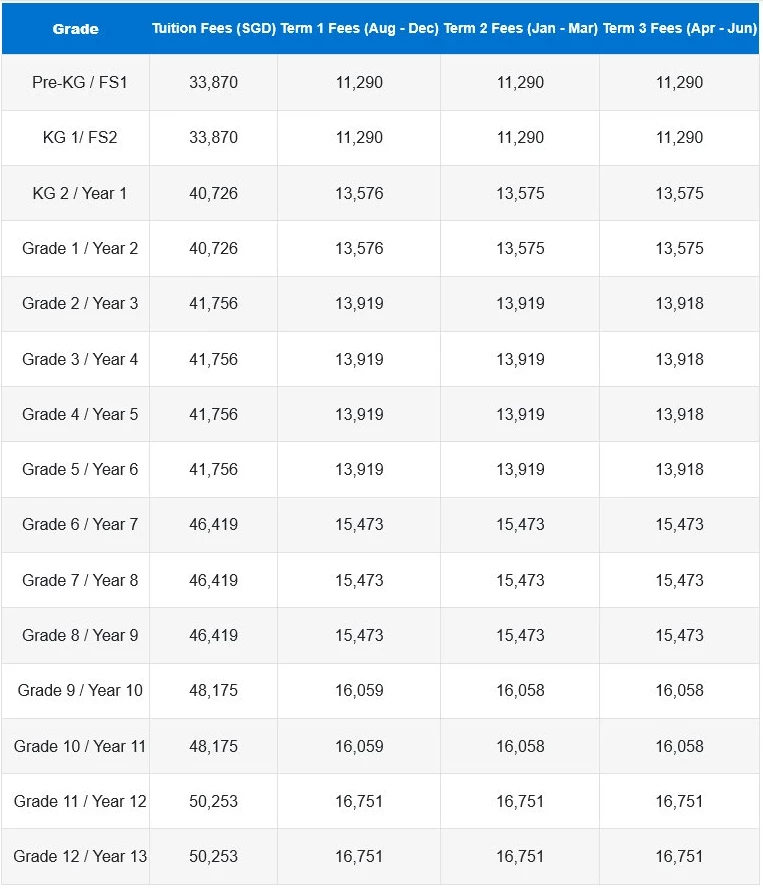The image size is (763, 889).
Task: Select the Pre-KG / FS1 row label
Action: 80,83
